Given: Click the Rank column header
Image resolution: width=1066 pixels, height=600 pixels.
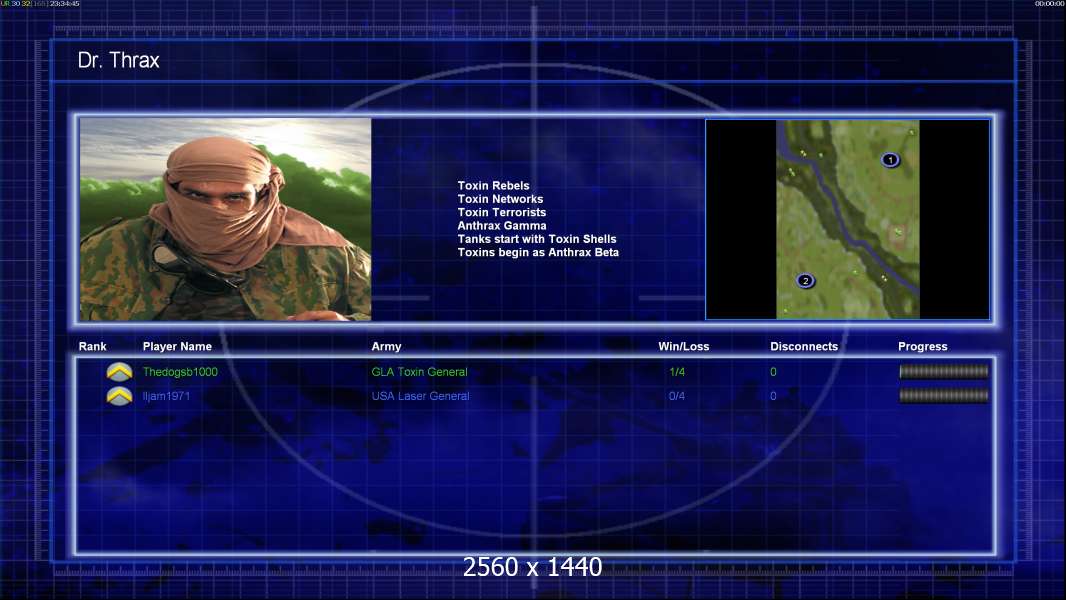Looking at the screenshot, I should (92, 347).
